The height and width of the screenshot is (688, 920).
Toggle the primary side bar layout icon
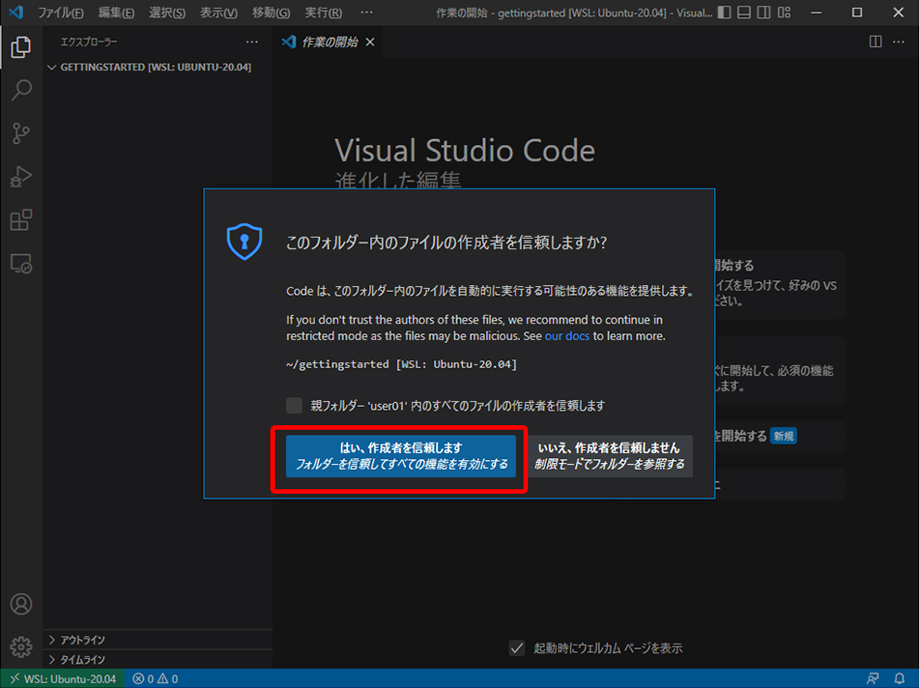point(725,12)
